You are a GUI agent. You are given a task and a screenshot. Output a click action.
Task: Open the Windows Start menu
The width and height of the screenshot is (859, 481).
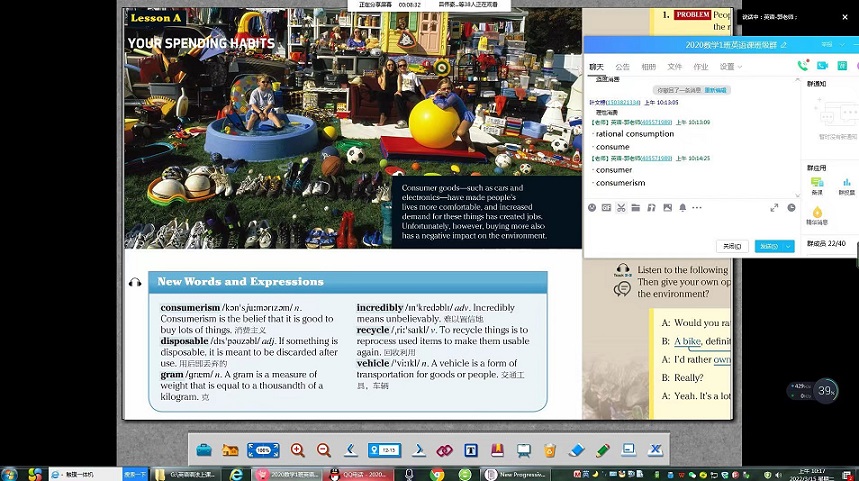[10, 474]
